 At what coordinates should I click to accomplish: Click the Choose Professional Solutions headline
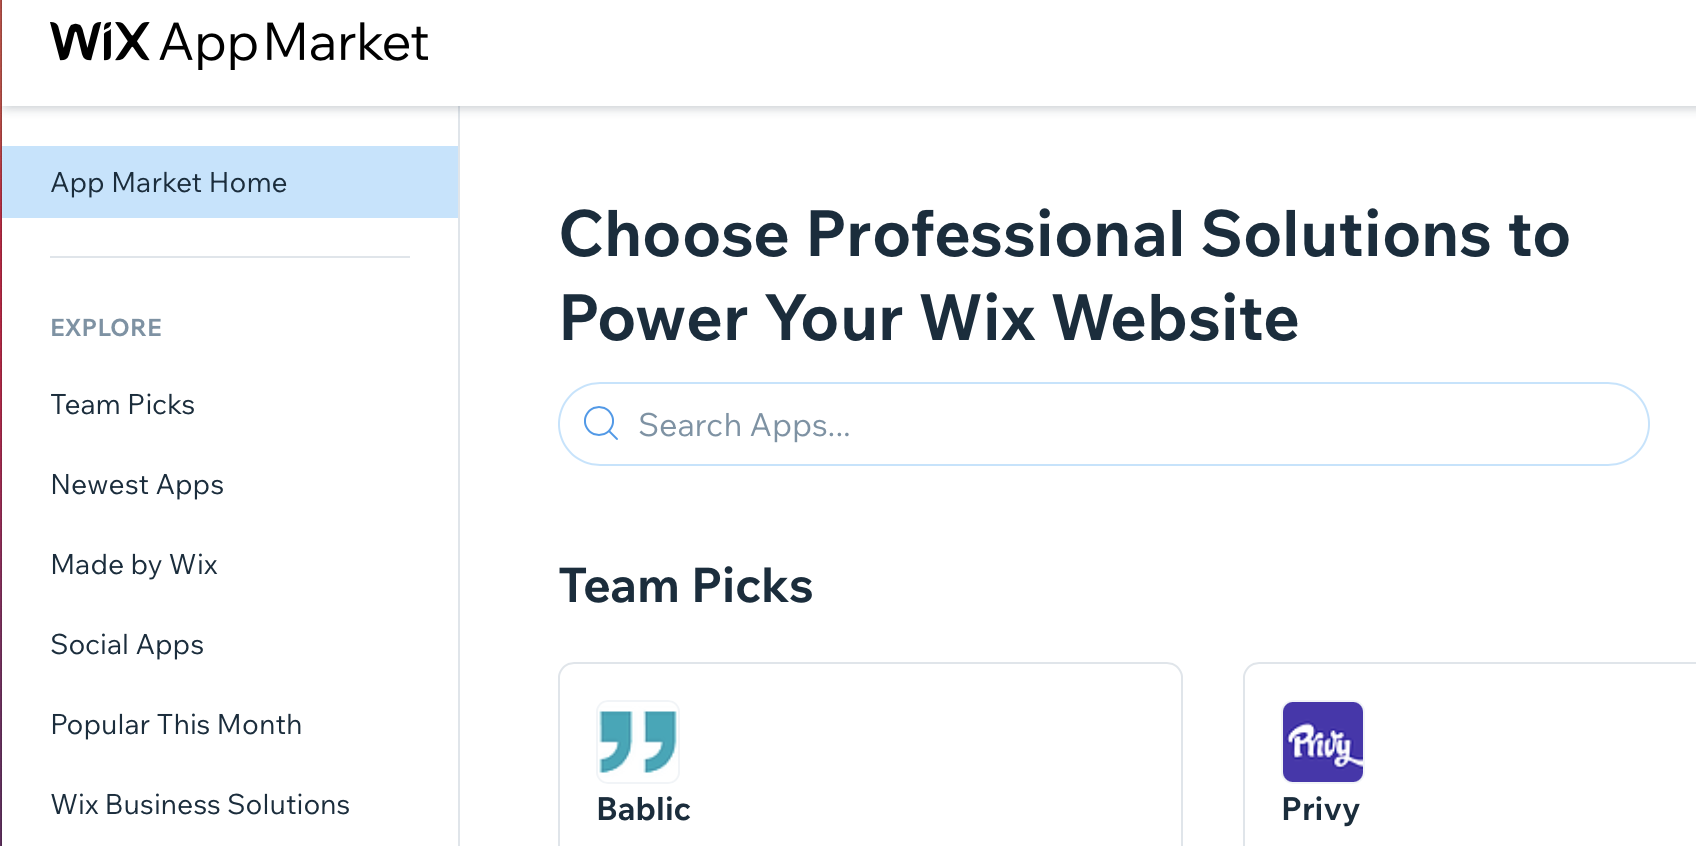point(1065,276)
